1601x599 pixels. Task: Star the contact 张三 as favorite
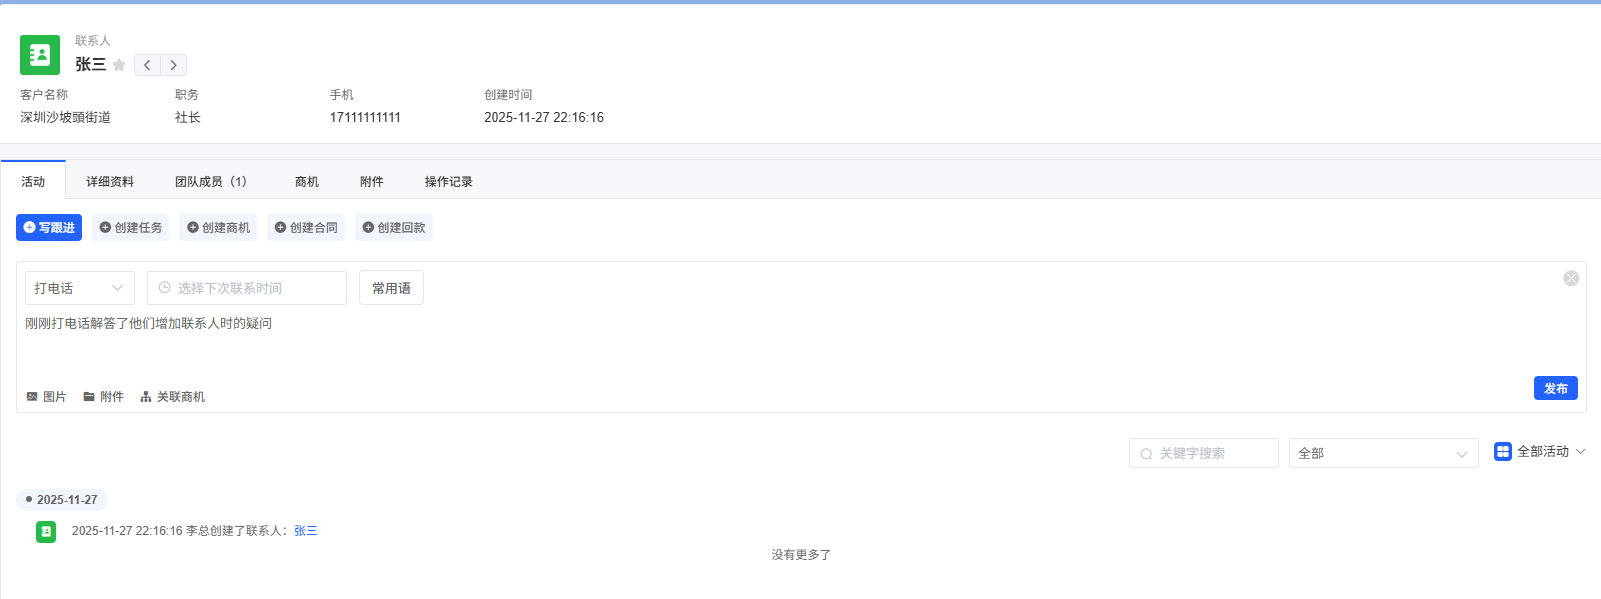click(x=119, y=65)
